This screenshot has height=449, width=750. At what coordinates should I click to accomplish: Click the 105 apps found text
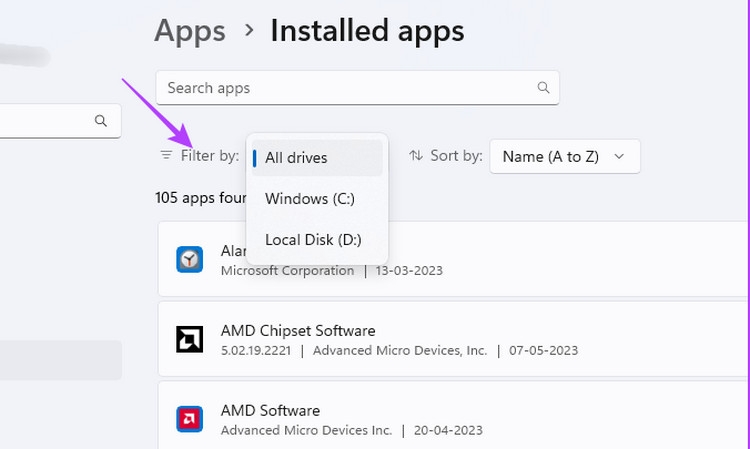(201, 197)
